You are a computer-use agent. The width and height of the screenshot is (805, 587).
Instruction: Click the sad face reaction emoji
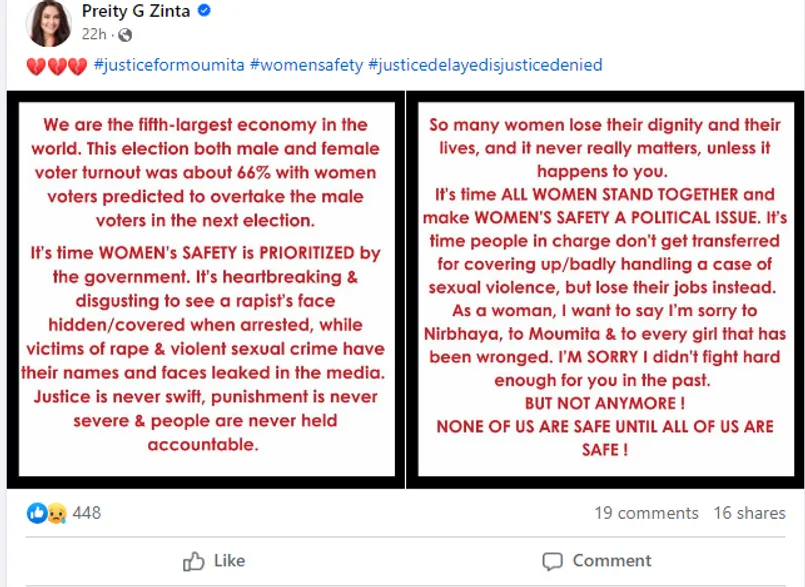pyautogui.click(x=55, y=513)
